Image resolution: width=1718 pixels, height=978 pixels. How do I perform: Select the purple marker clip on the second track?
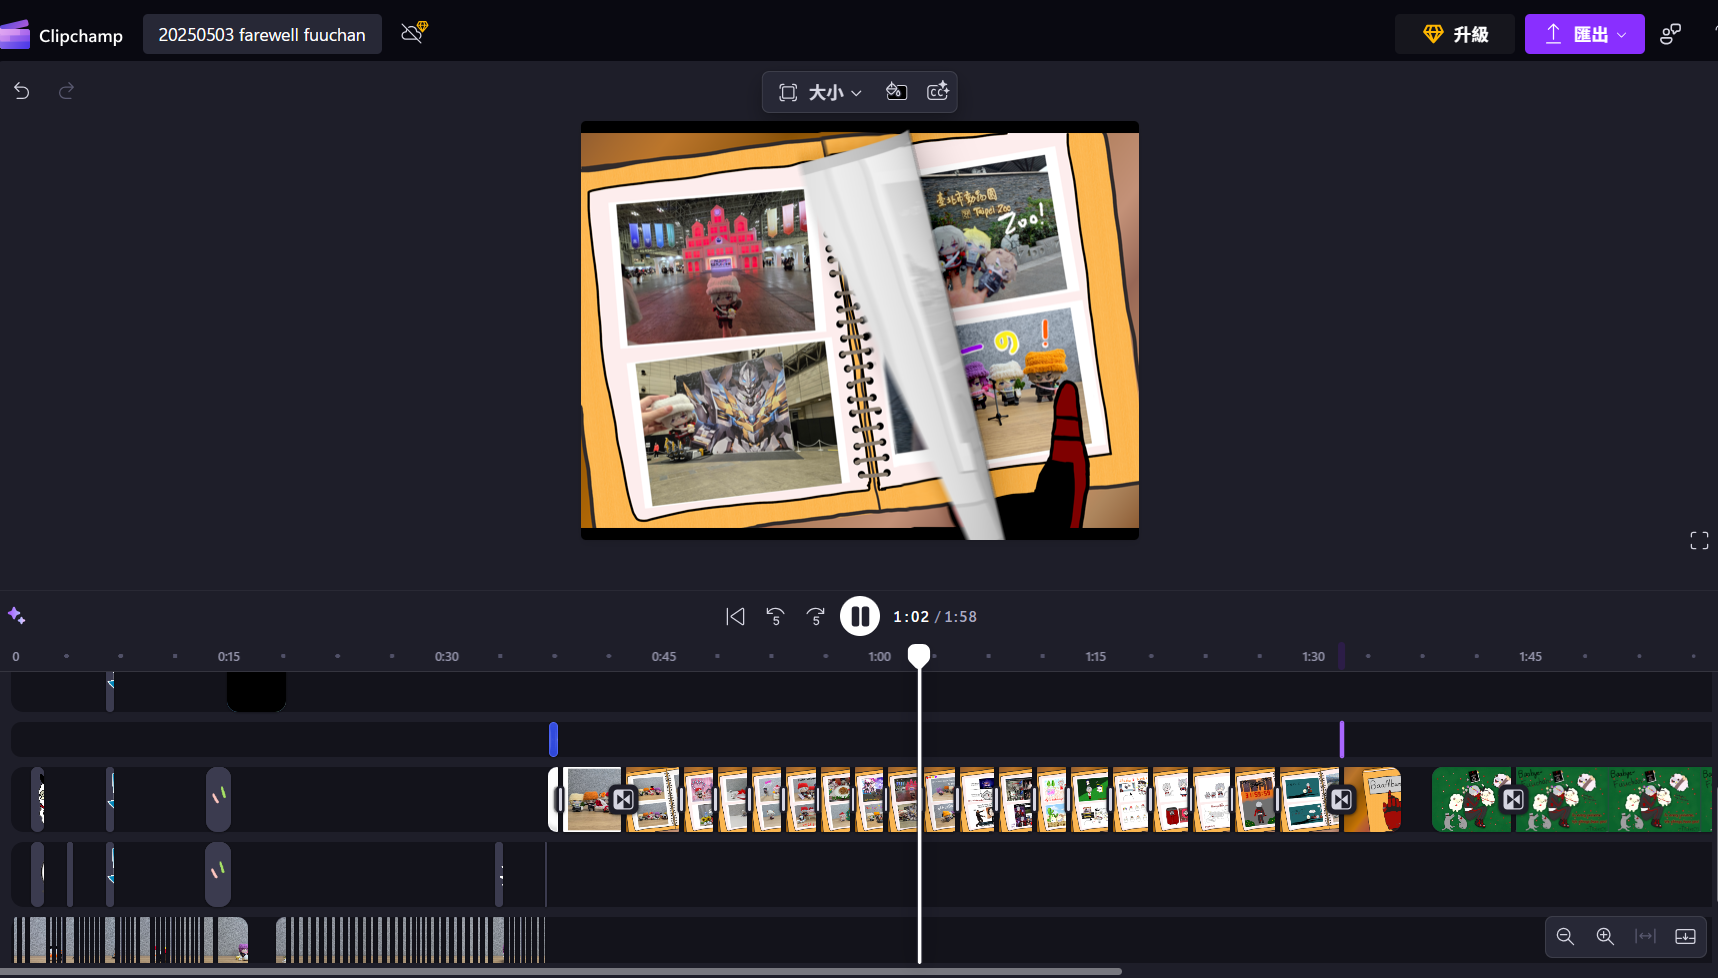(1342, 739)
